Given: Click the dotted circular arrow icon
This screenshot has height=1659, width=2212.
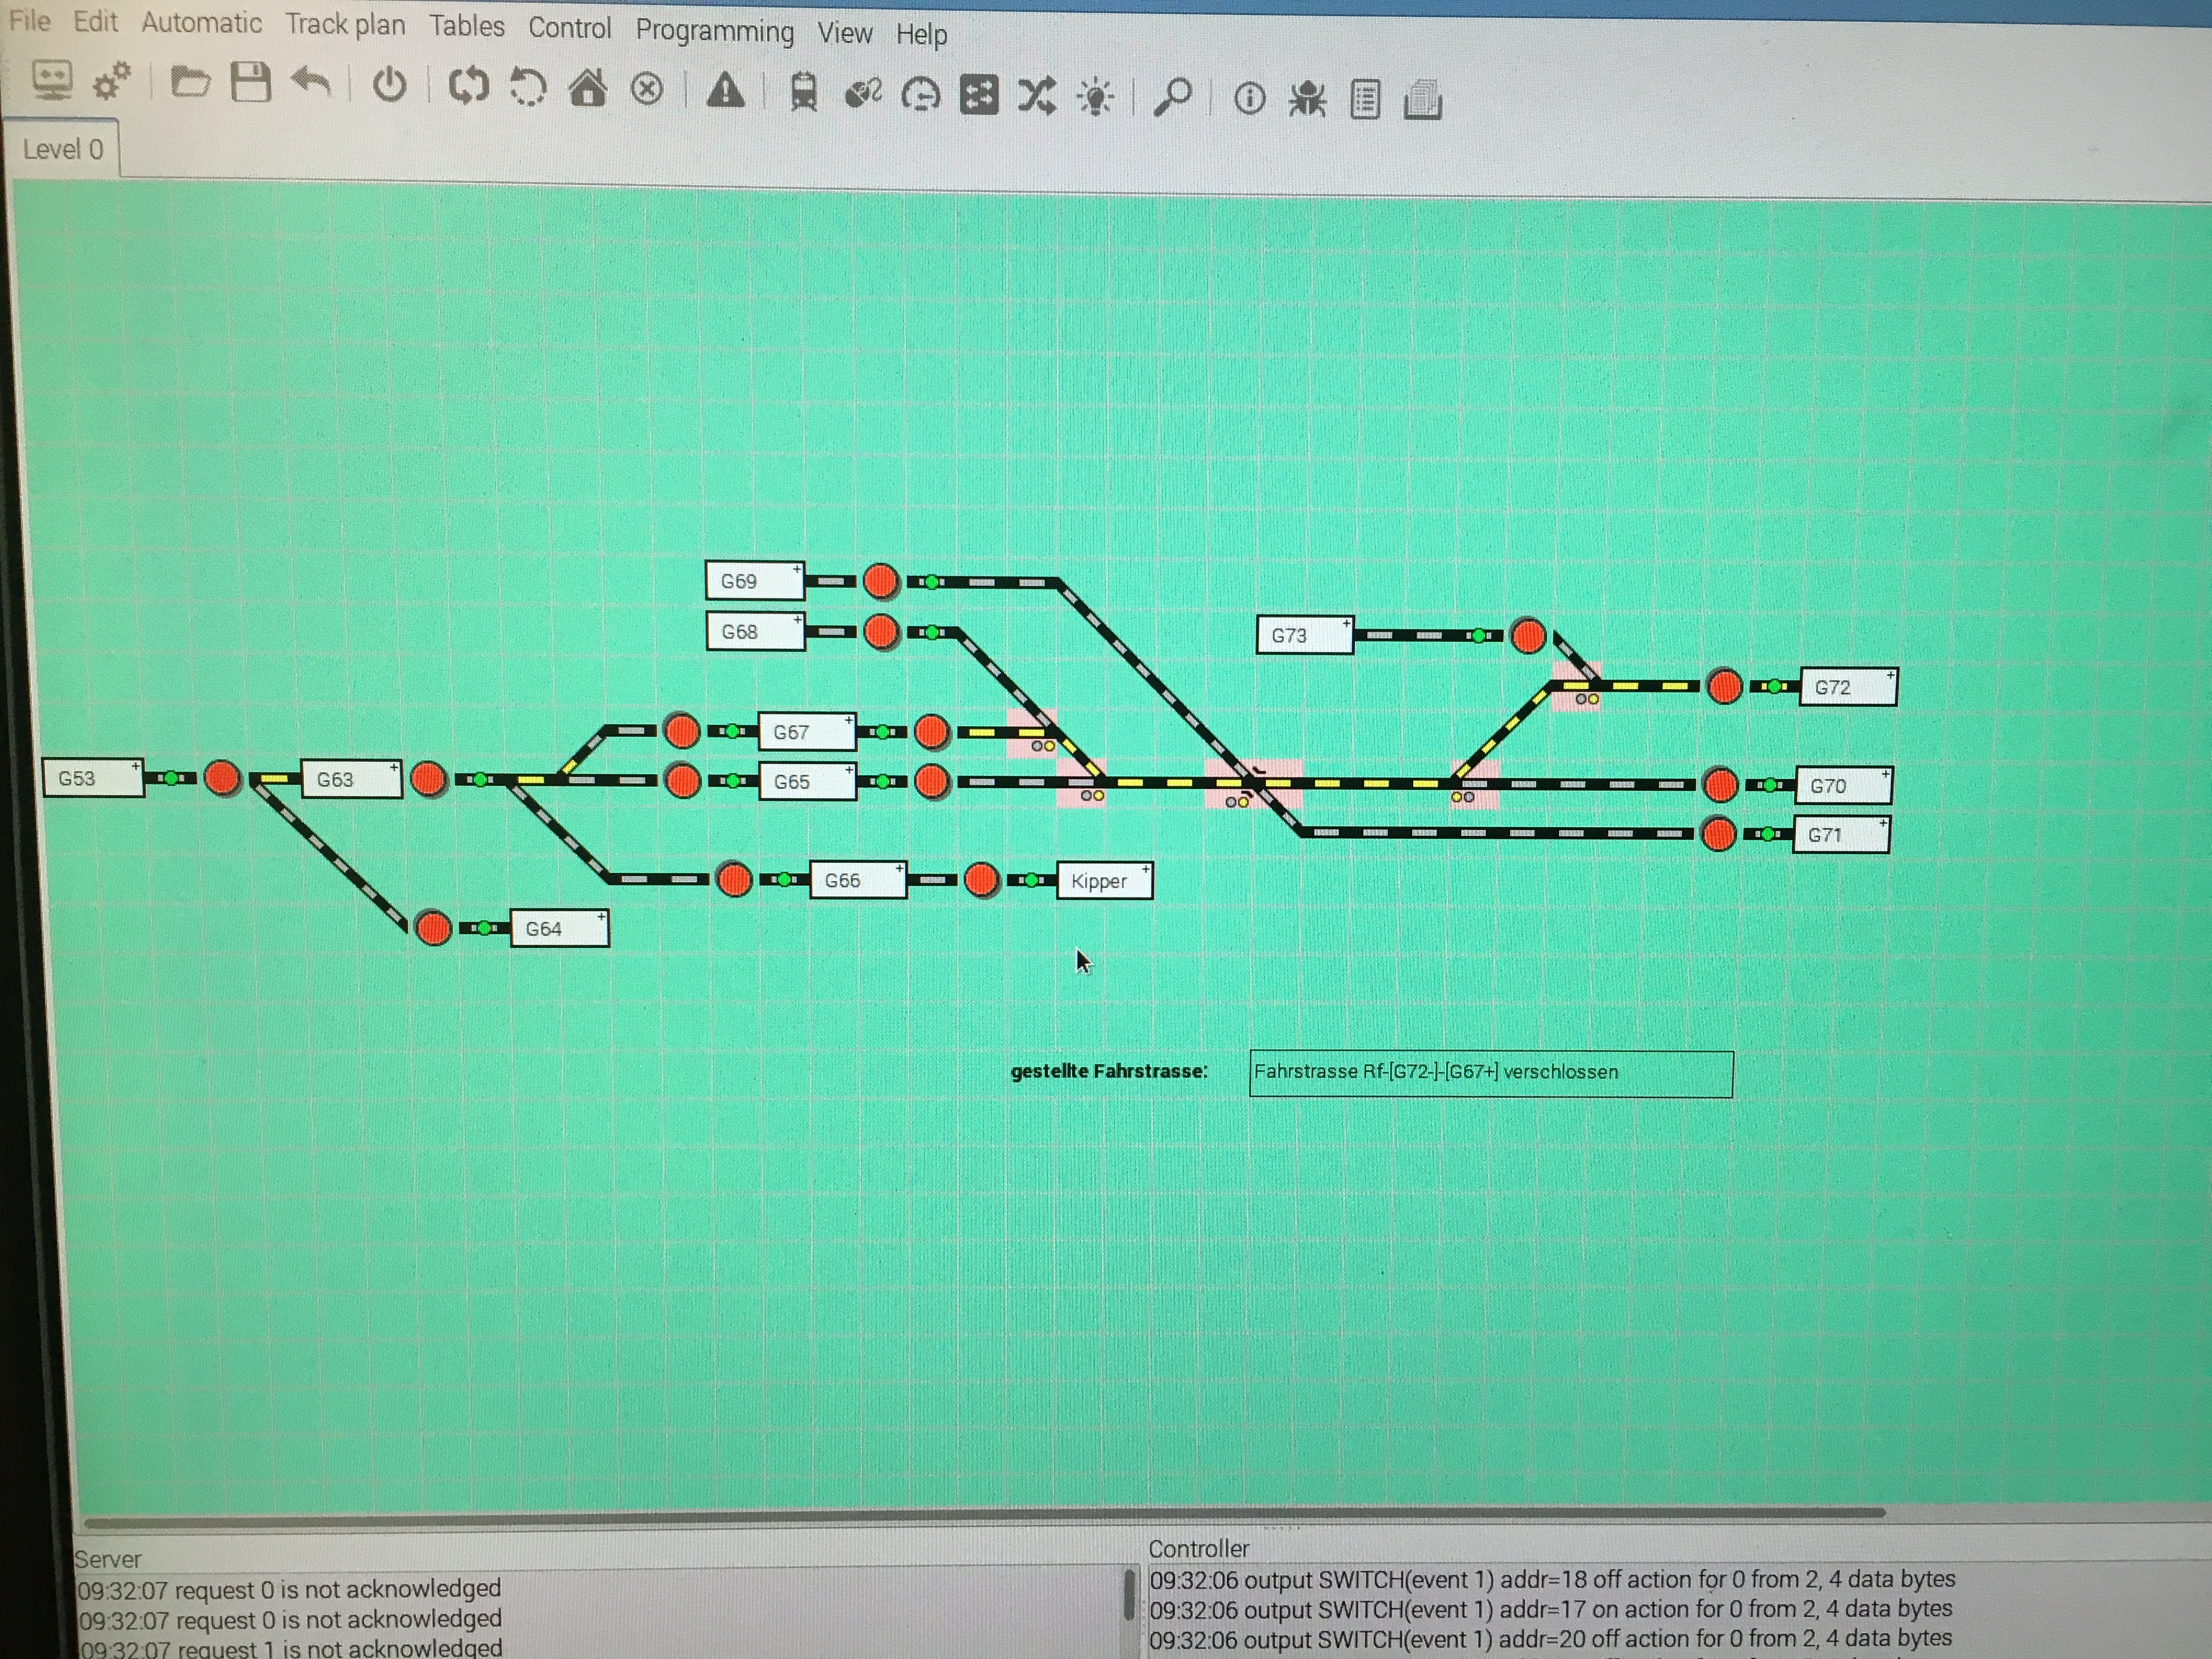Looking at the screenshot, I should click(527, 87).
